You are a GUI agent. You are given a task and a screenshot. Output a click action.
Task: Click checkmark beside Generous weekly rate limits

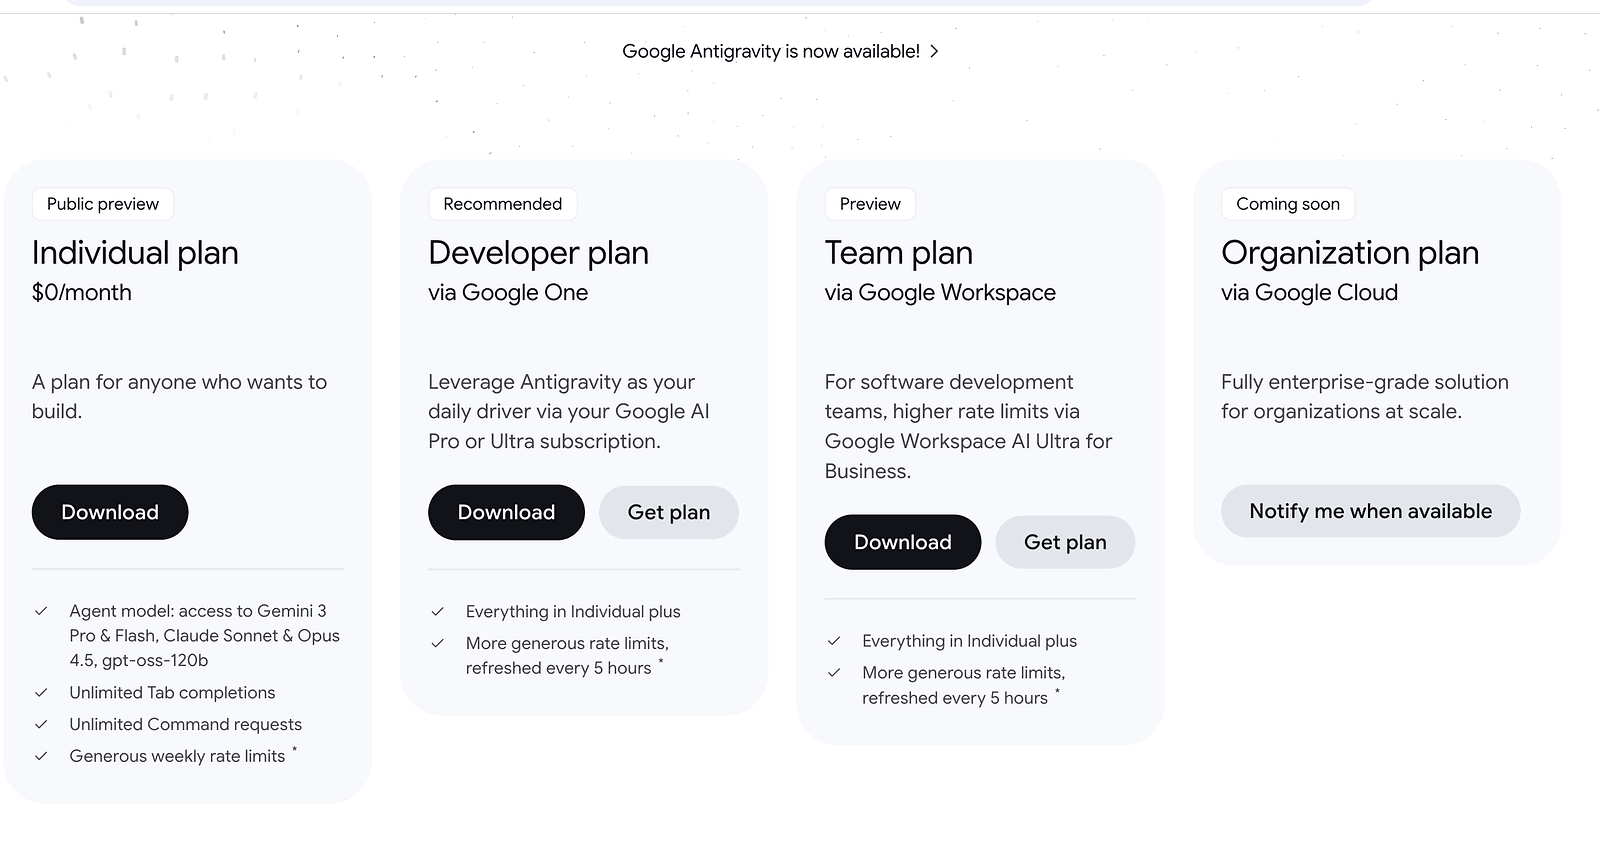(41, 756)
